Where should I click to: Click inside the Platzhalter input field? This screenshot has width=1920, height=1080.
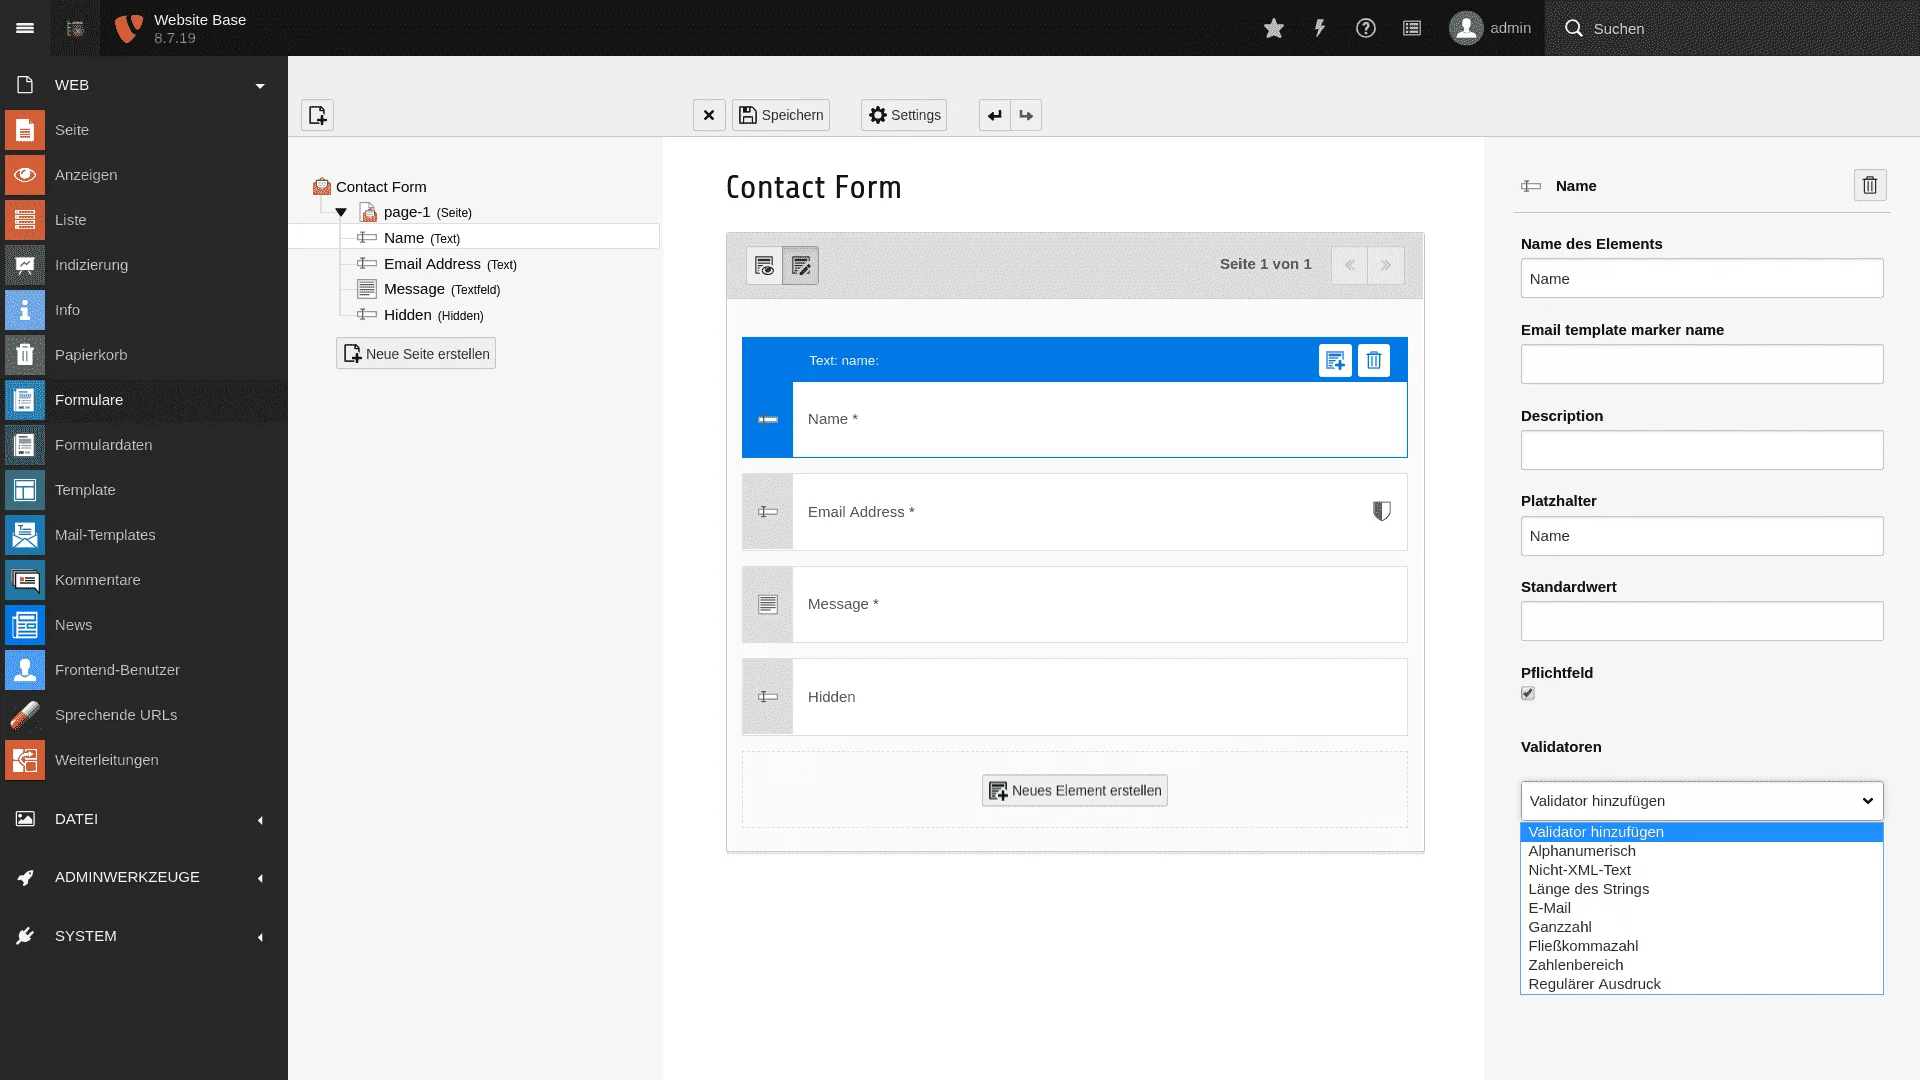[1701, 536]
